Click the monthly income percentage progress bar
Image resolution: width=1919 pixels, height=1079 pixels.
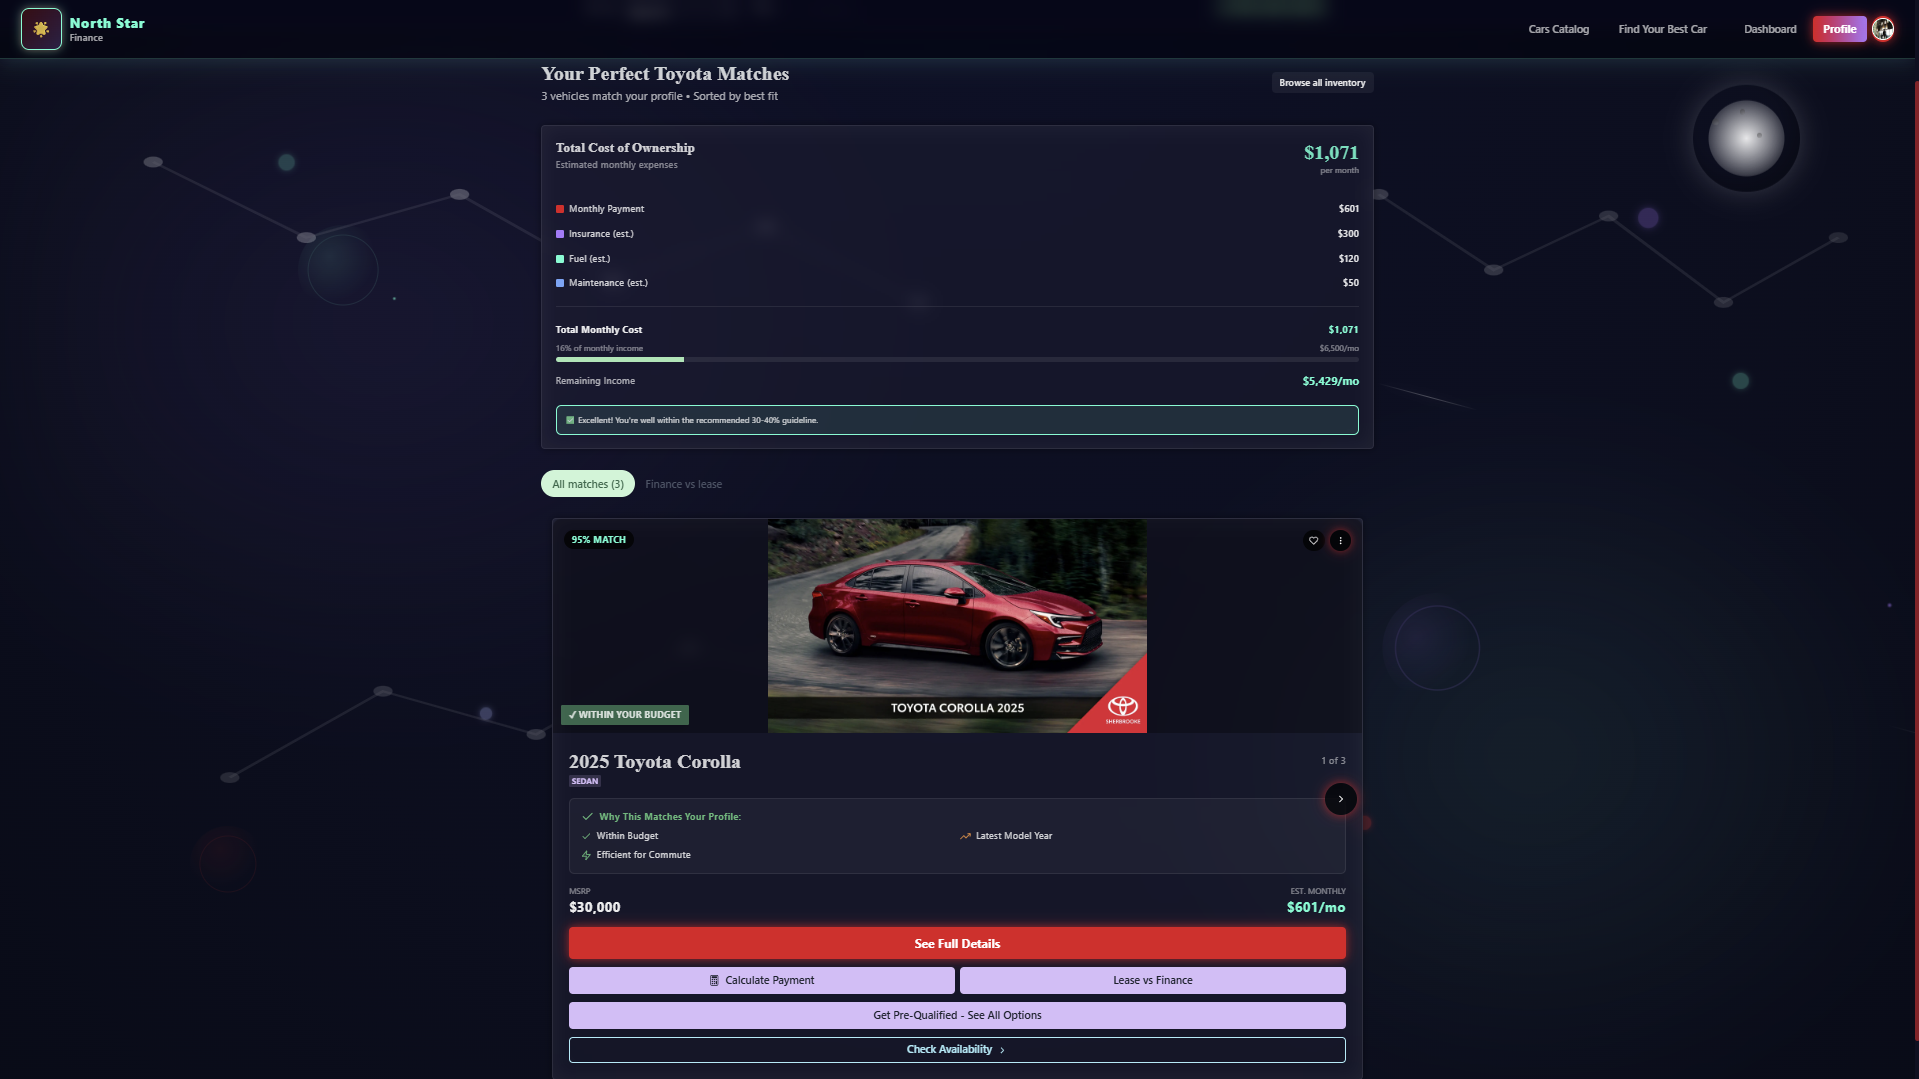(x=957, y=359)
